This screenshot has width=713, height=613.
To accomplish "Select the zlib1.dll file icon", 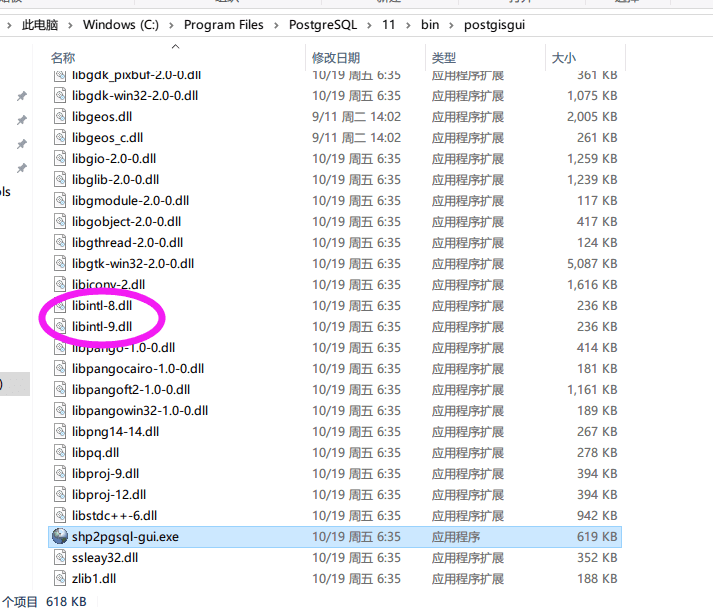I will click(60, 579).
